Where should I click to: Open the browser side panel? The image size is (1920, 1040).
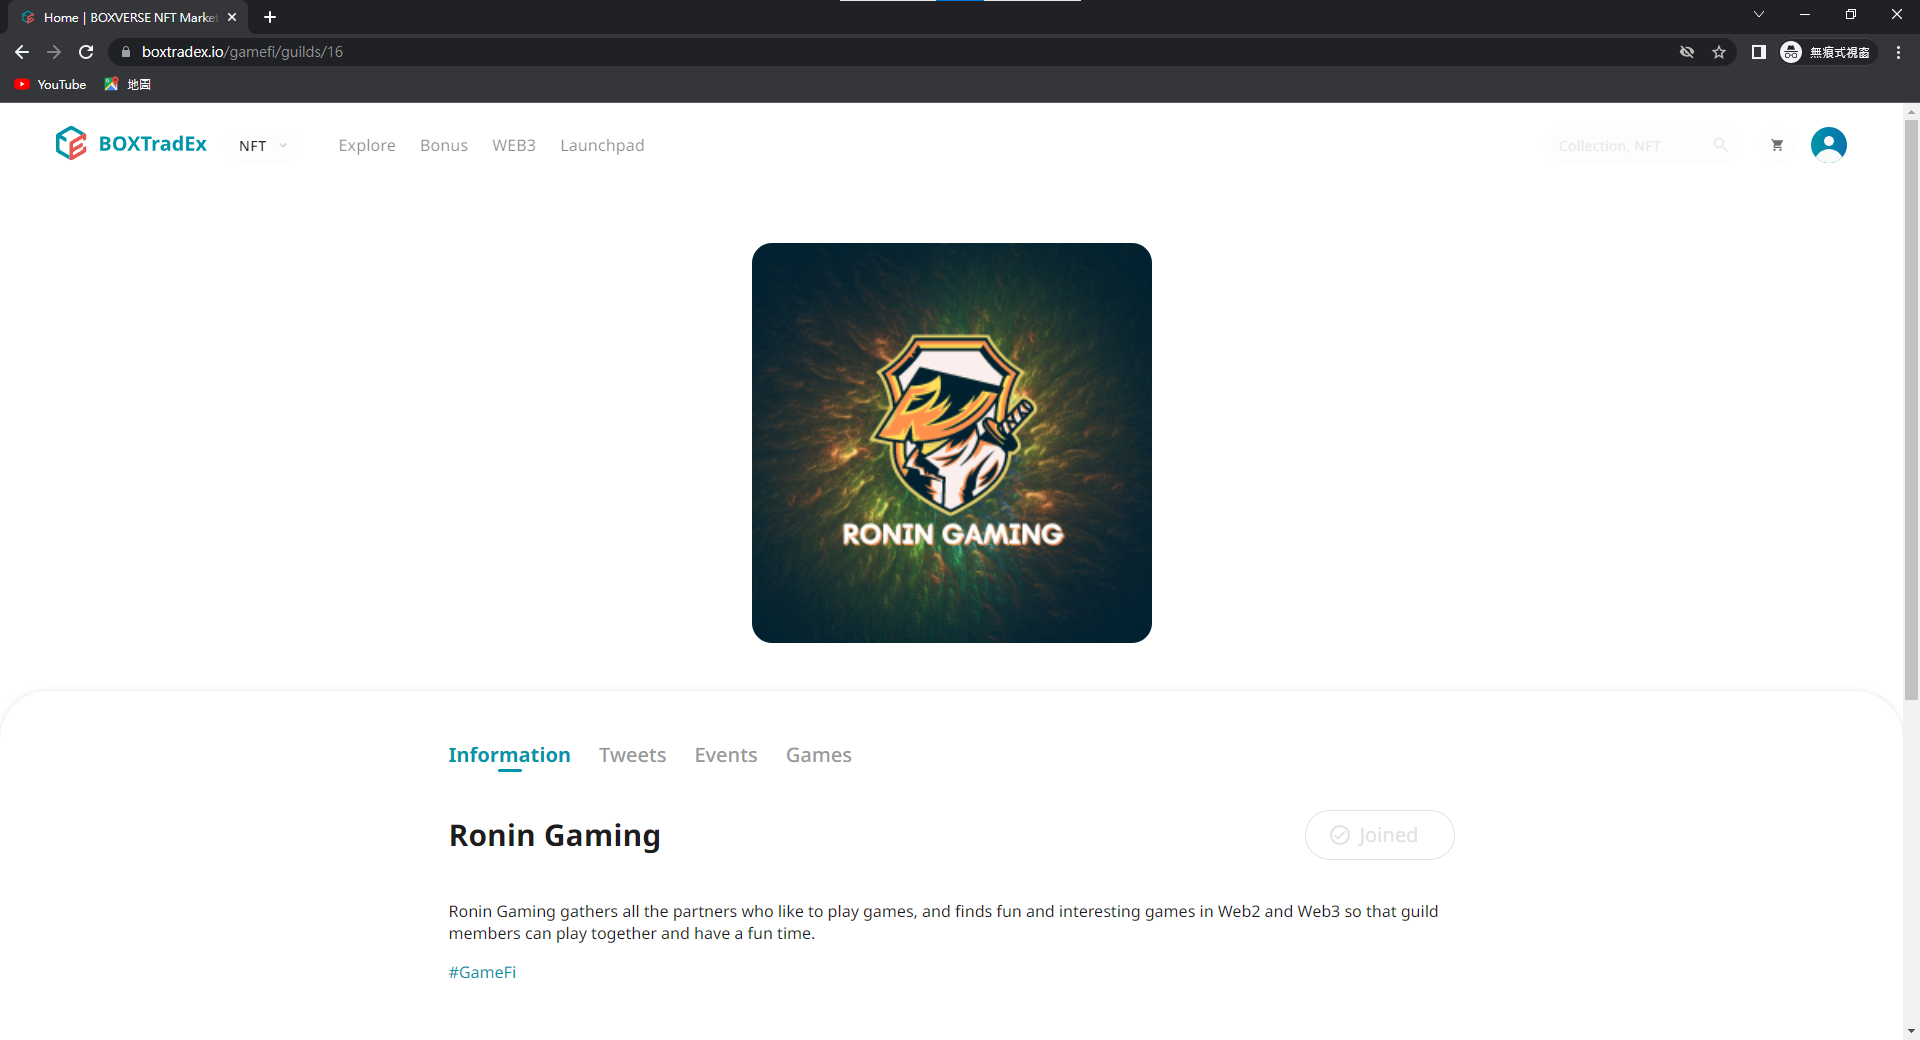[x=1758, y=52]
